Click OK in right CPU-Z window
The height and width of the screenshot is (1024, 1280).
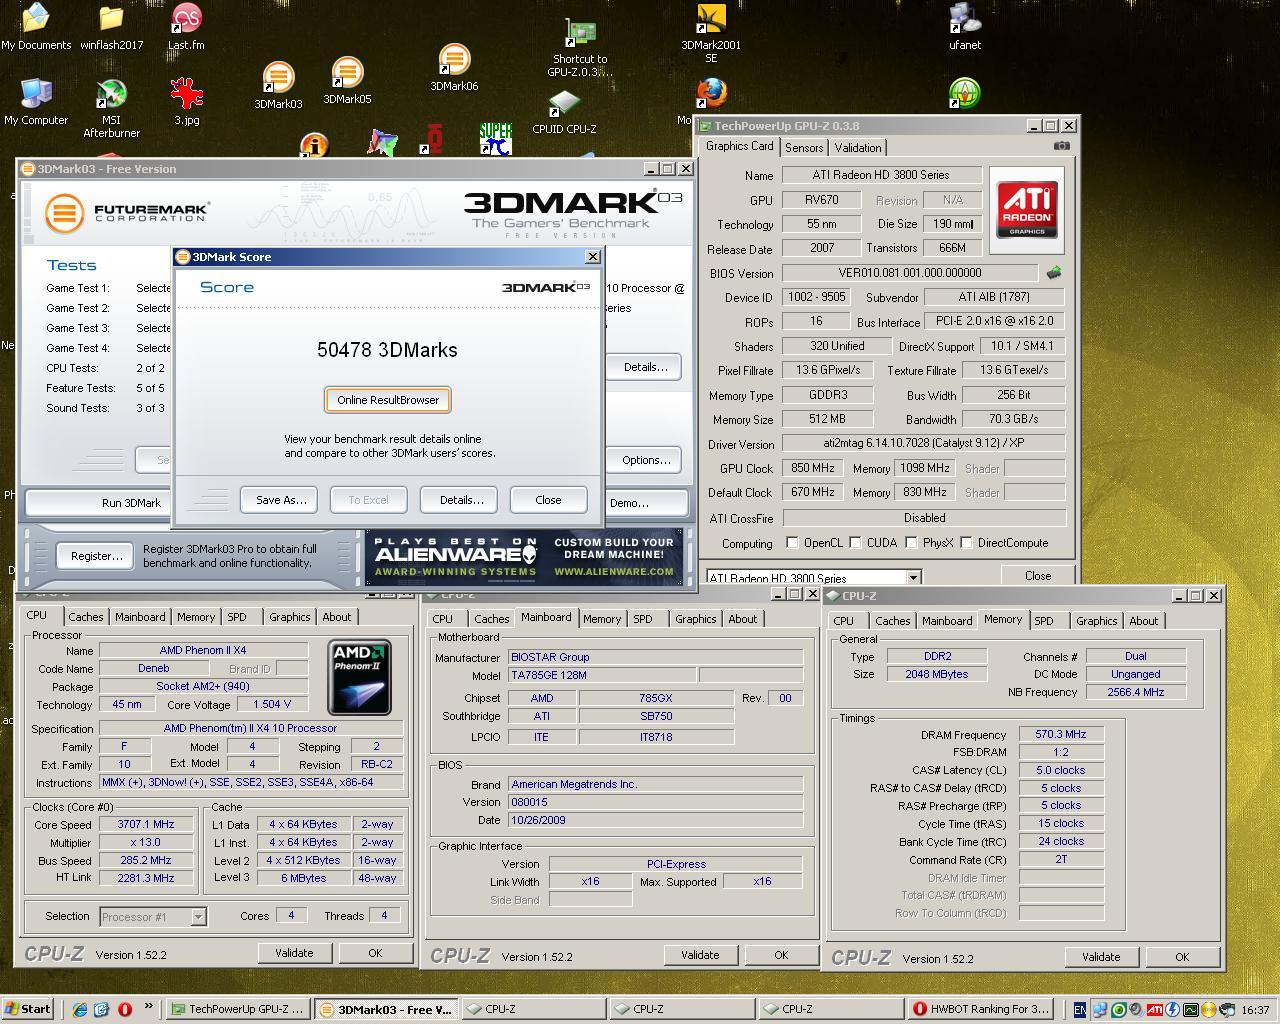tap(1182, 957)
